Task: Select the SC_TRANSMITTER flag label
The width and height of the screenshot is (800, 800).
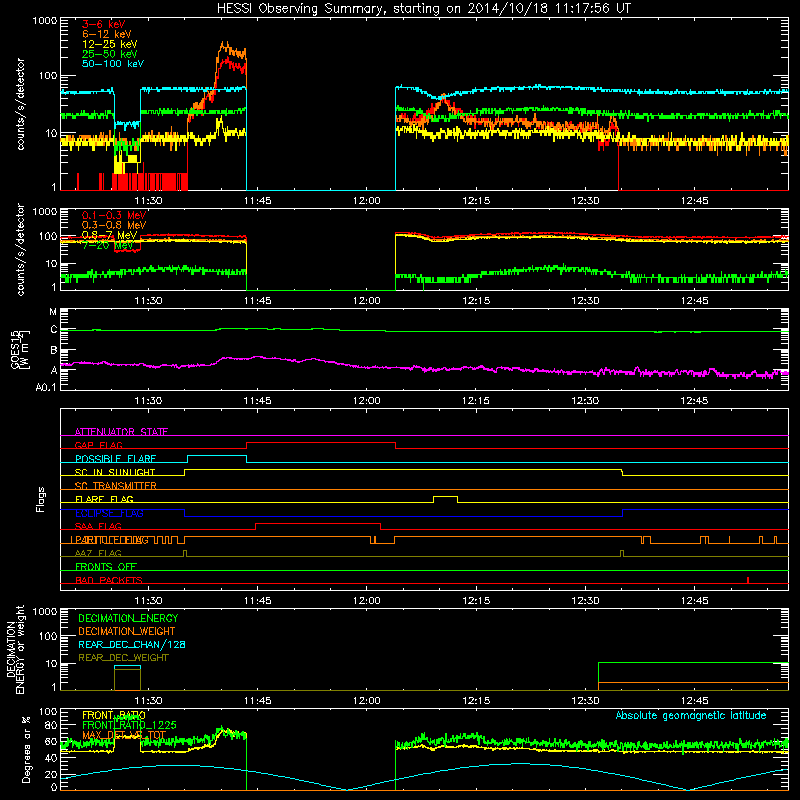Action: point(116,486)
